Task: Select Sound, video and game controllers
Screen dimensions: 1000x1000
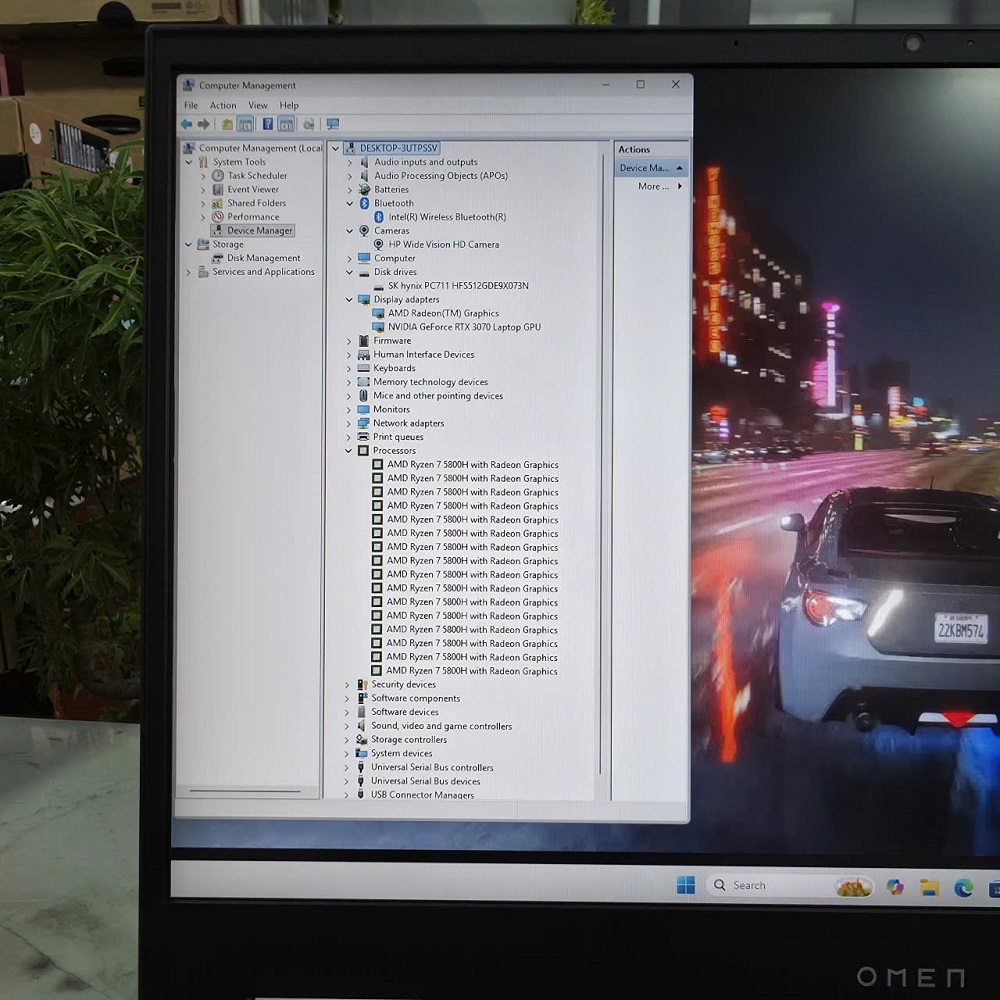Action: point(441,726)
